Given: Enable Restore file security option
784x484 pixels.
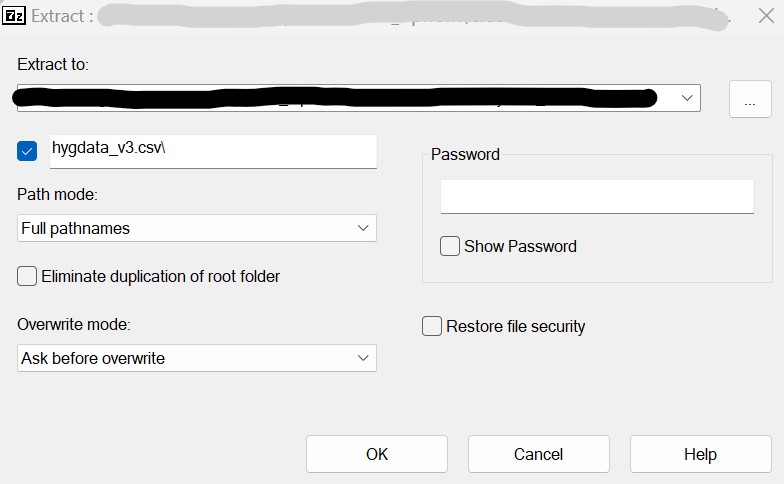Looking at the screenshot, I should pos(432,326).
